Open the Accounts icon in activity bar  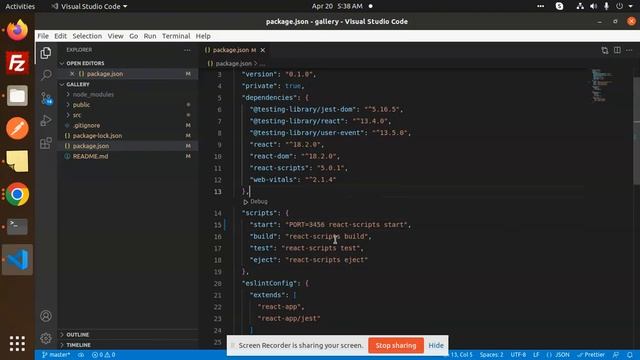(46, 316)
